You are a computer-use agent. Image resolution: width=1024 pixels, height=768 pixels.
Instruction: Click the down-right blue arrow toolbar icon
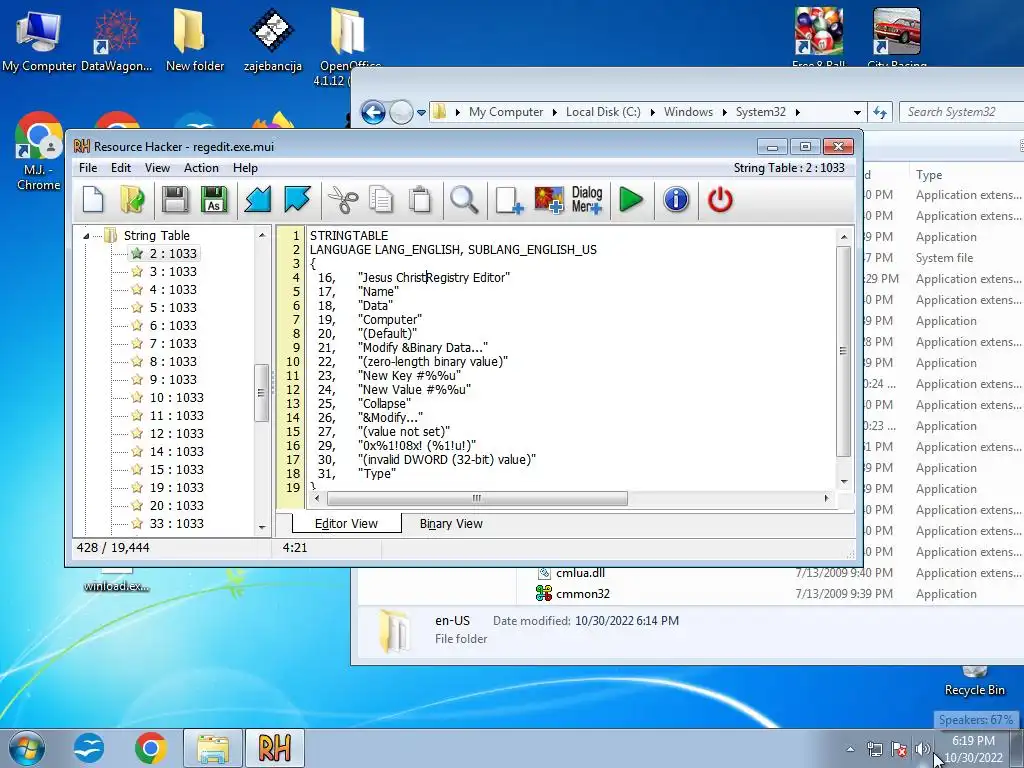click(297, 199)
